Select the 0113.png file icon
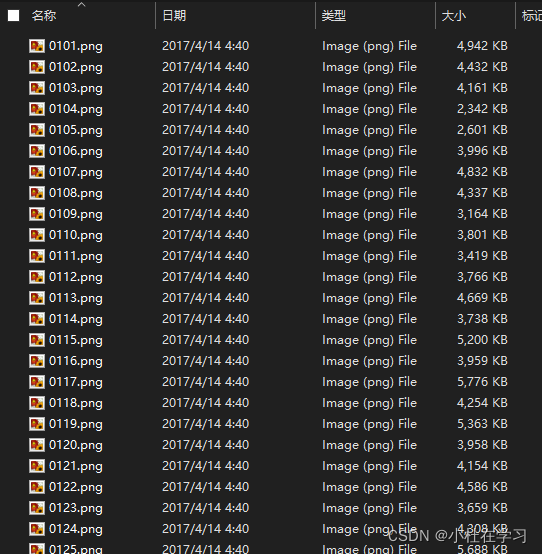This screenshot has height=554, width=542. coord(37,298)
